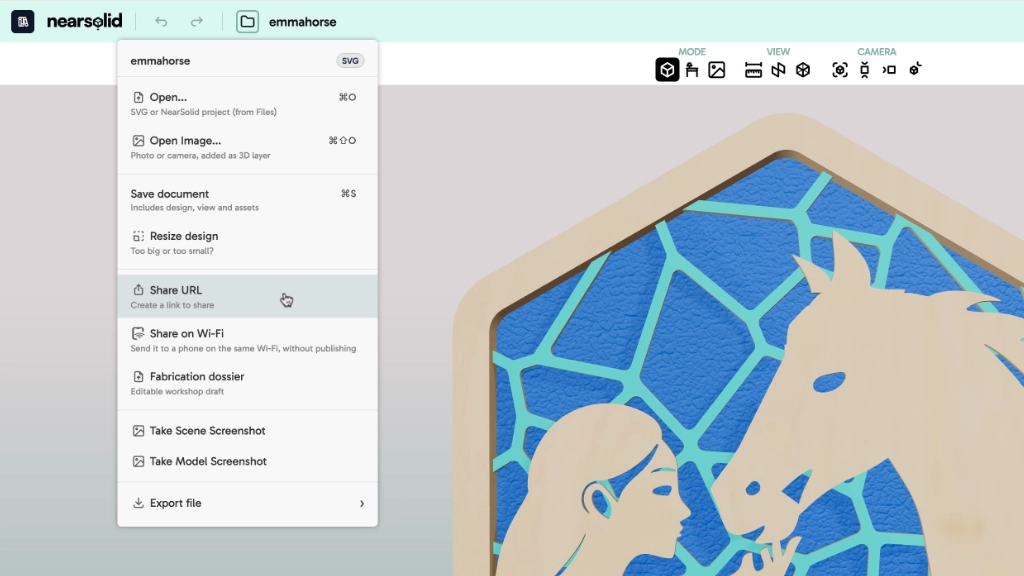
Task: Click the top-bottom camera view icon
Action: pos(865,70)
